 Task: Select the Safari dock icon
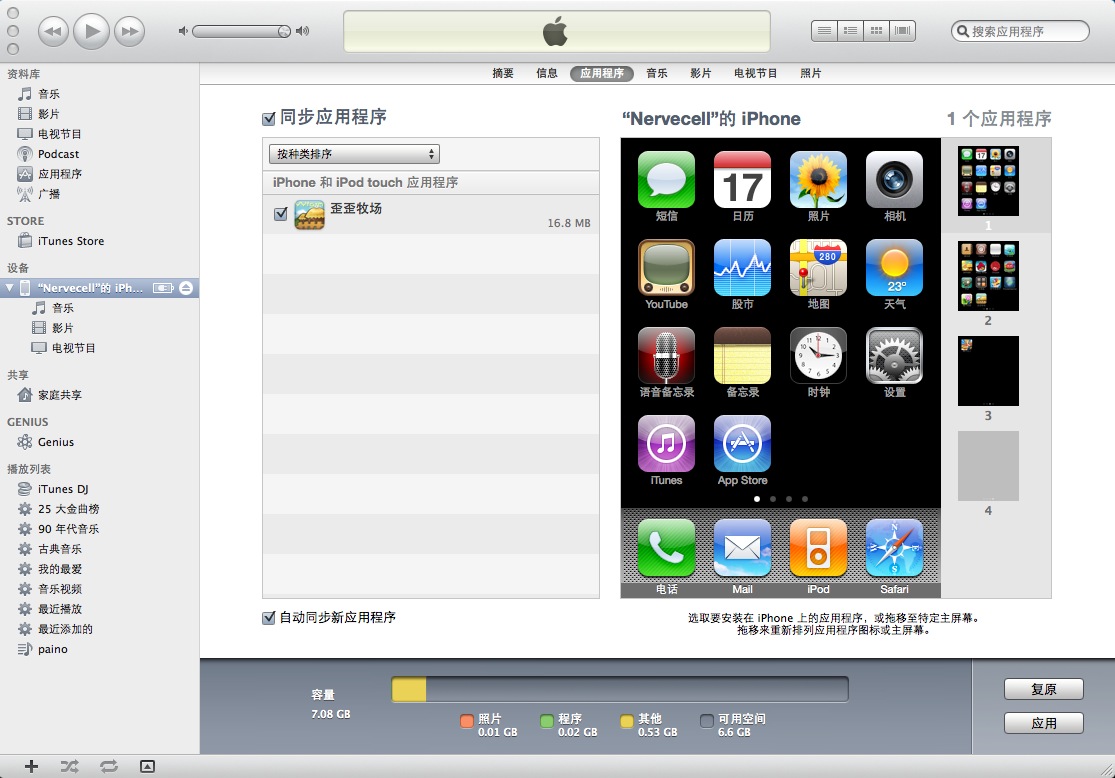[895, 548]
